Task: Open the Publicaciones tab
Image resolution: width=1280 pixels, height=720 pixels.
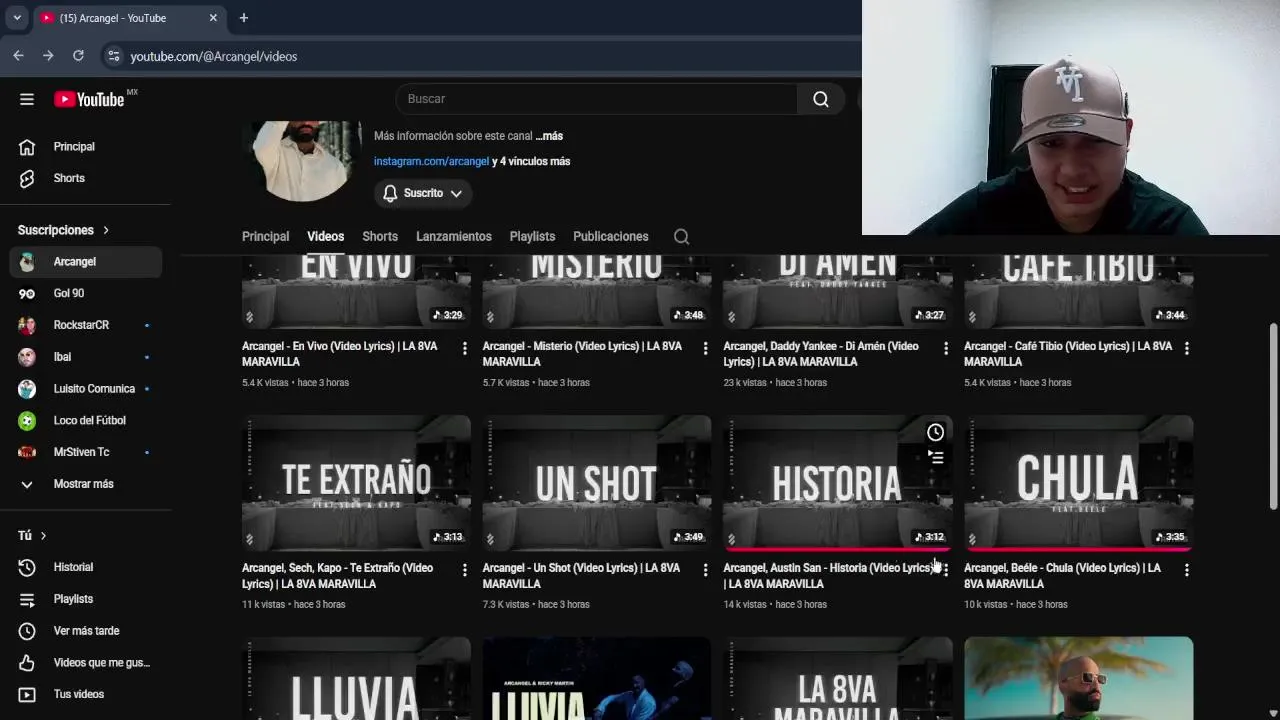Action: coord(611,237)
